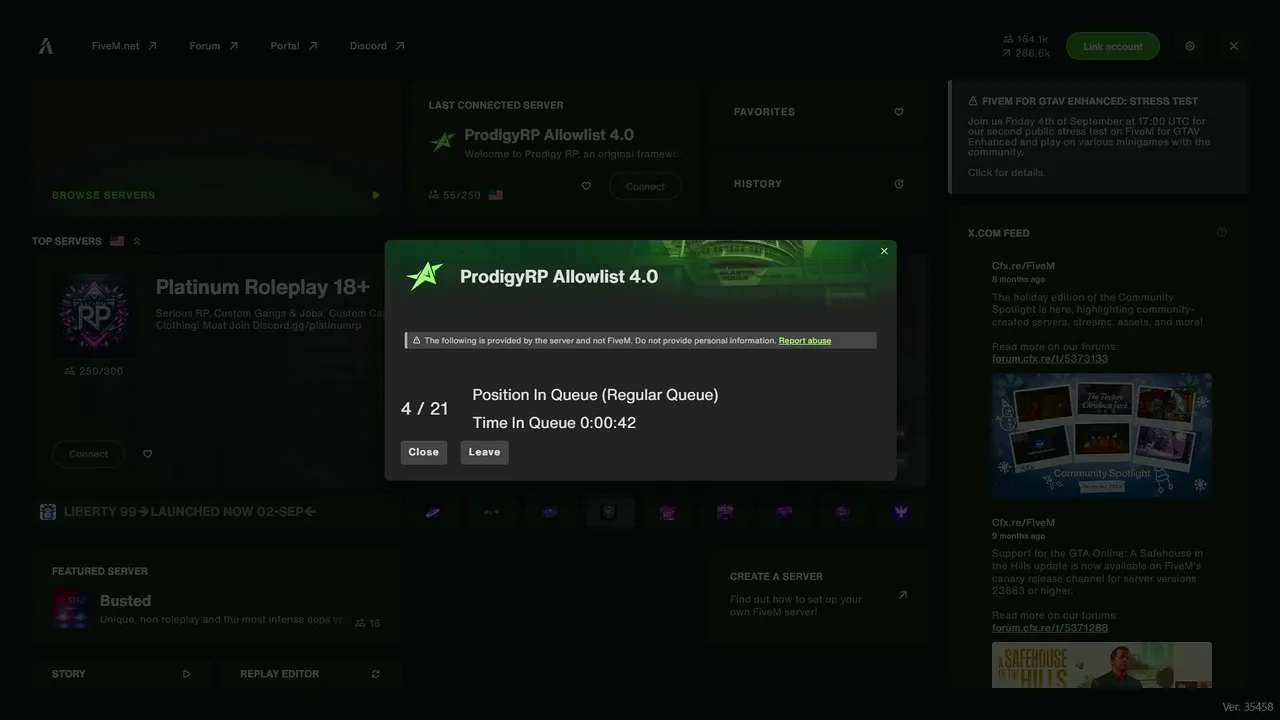Start Story mode
Screen dimensions: 1280x720
(121, 674)
